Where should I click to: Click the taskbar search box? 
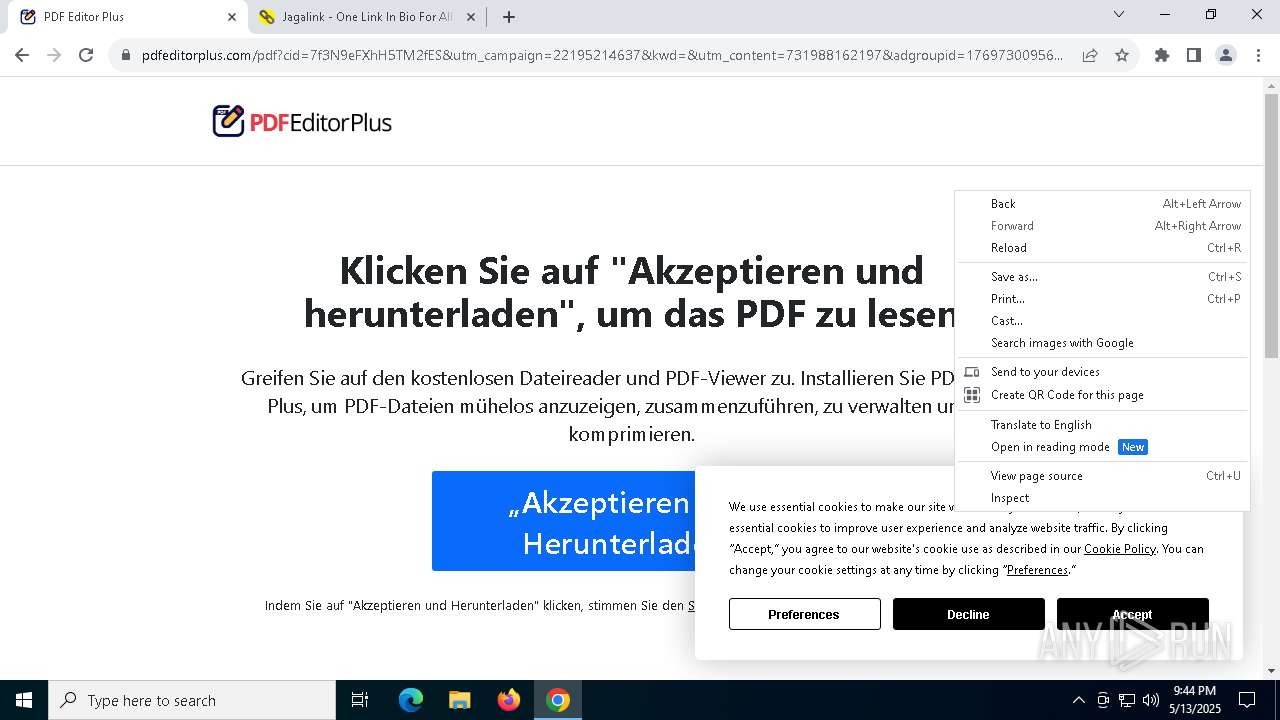(x=192, y=700)
